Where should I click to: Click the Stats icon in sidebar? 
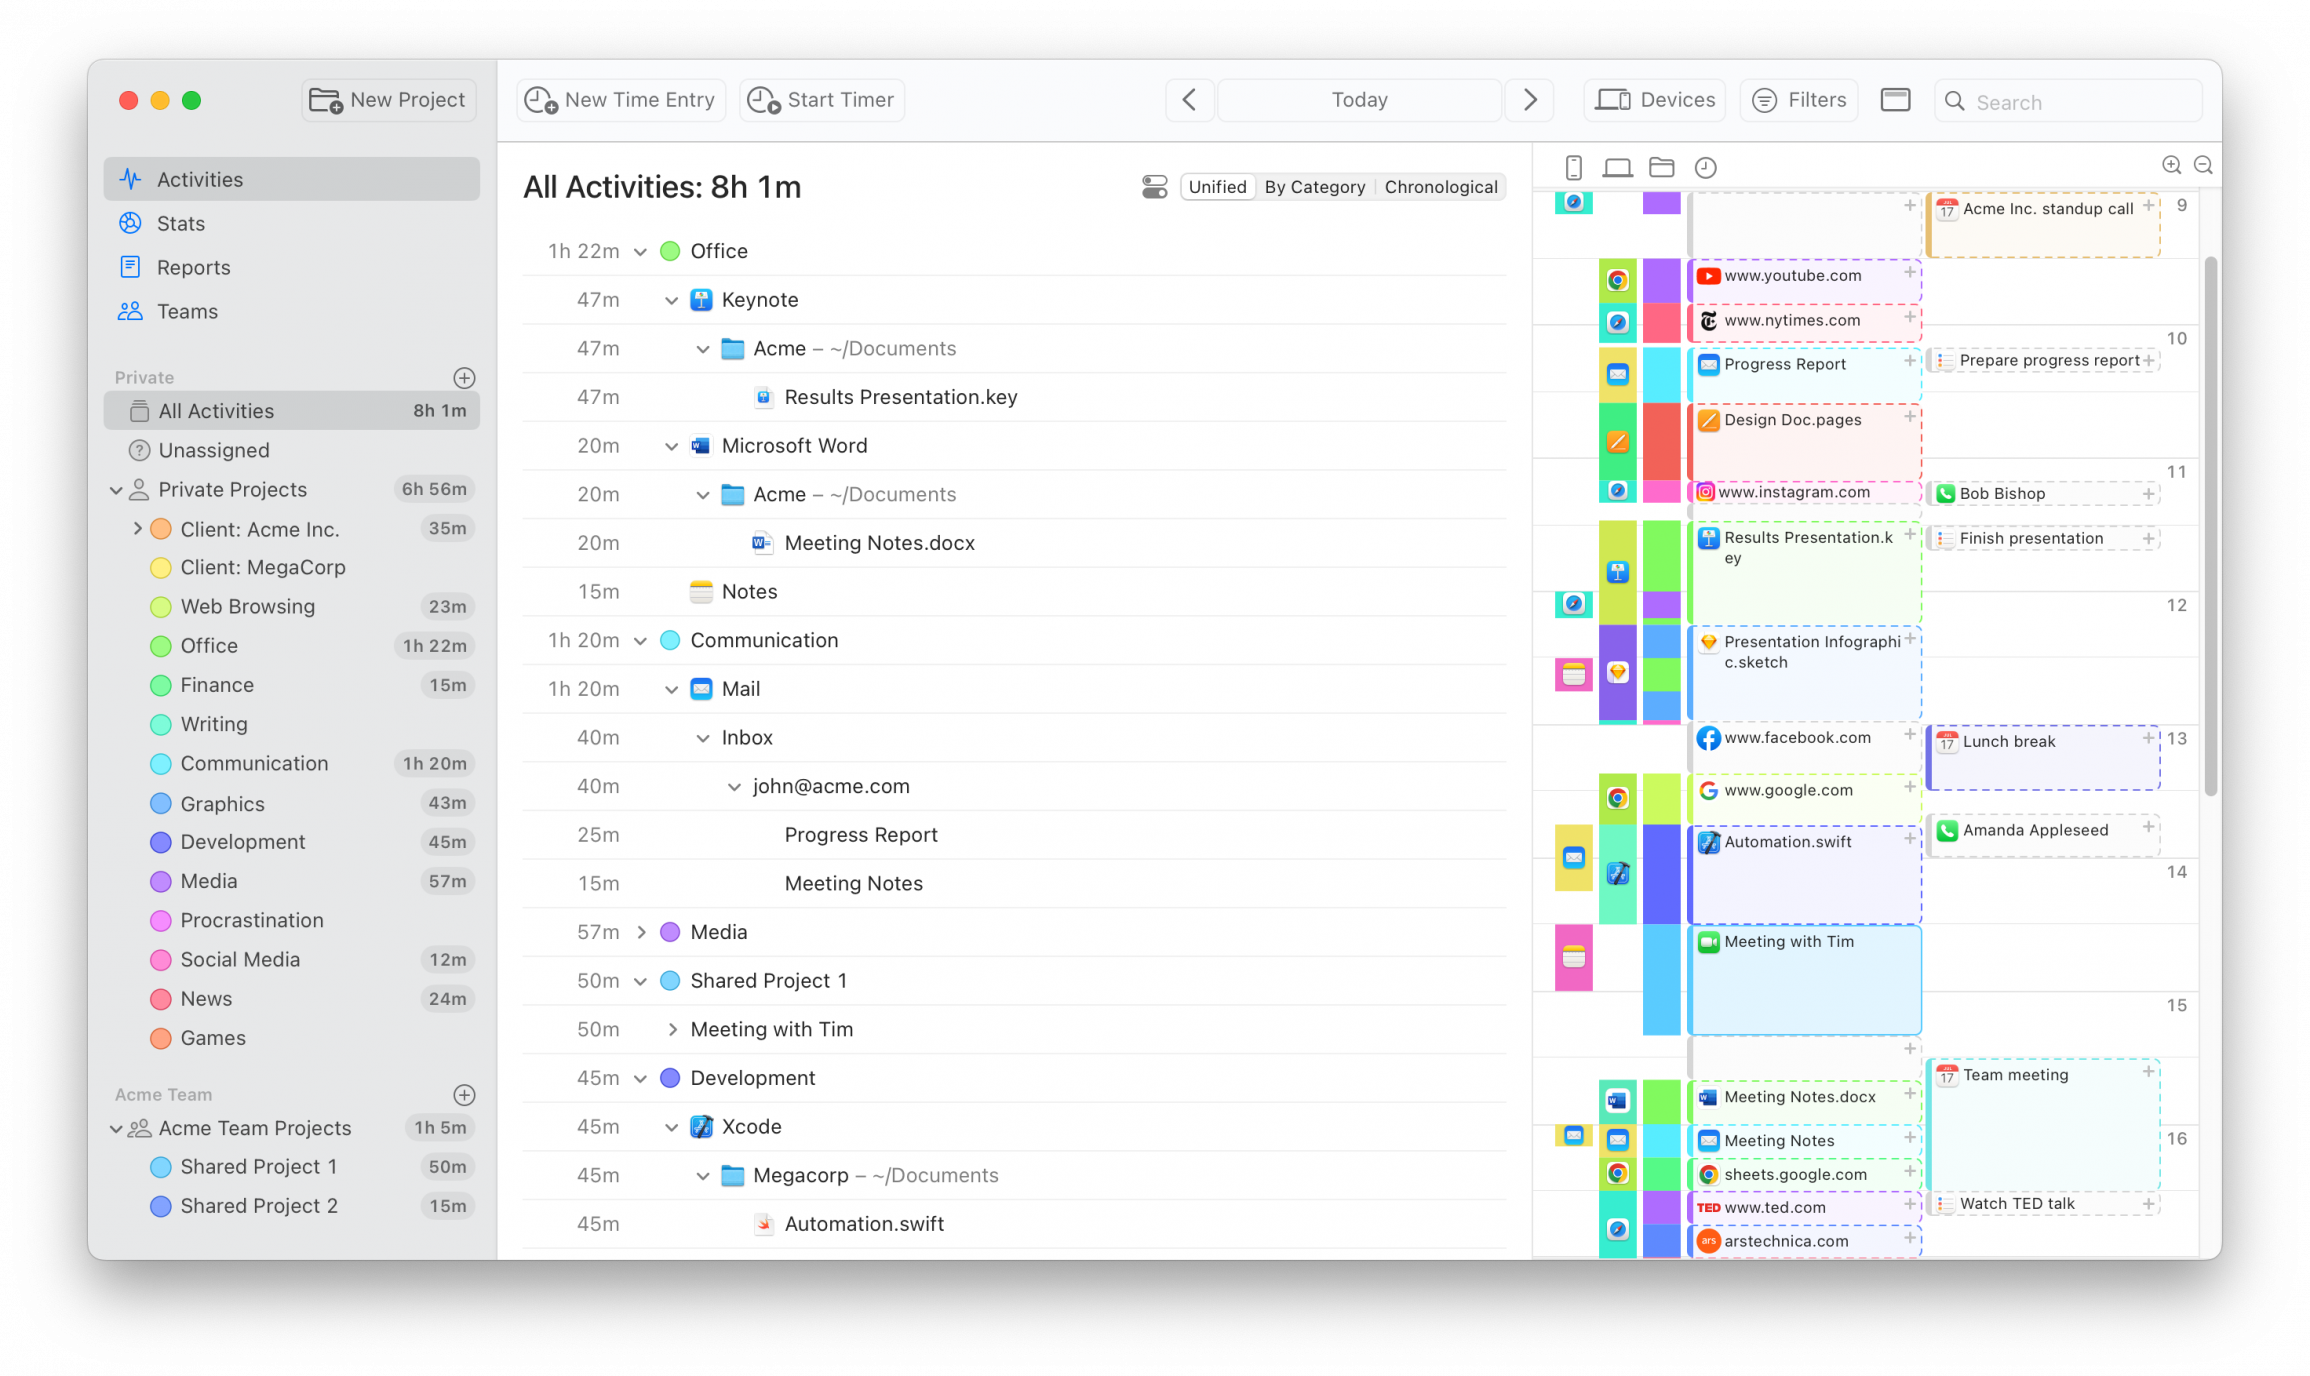131,223
